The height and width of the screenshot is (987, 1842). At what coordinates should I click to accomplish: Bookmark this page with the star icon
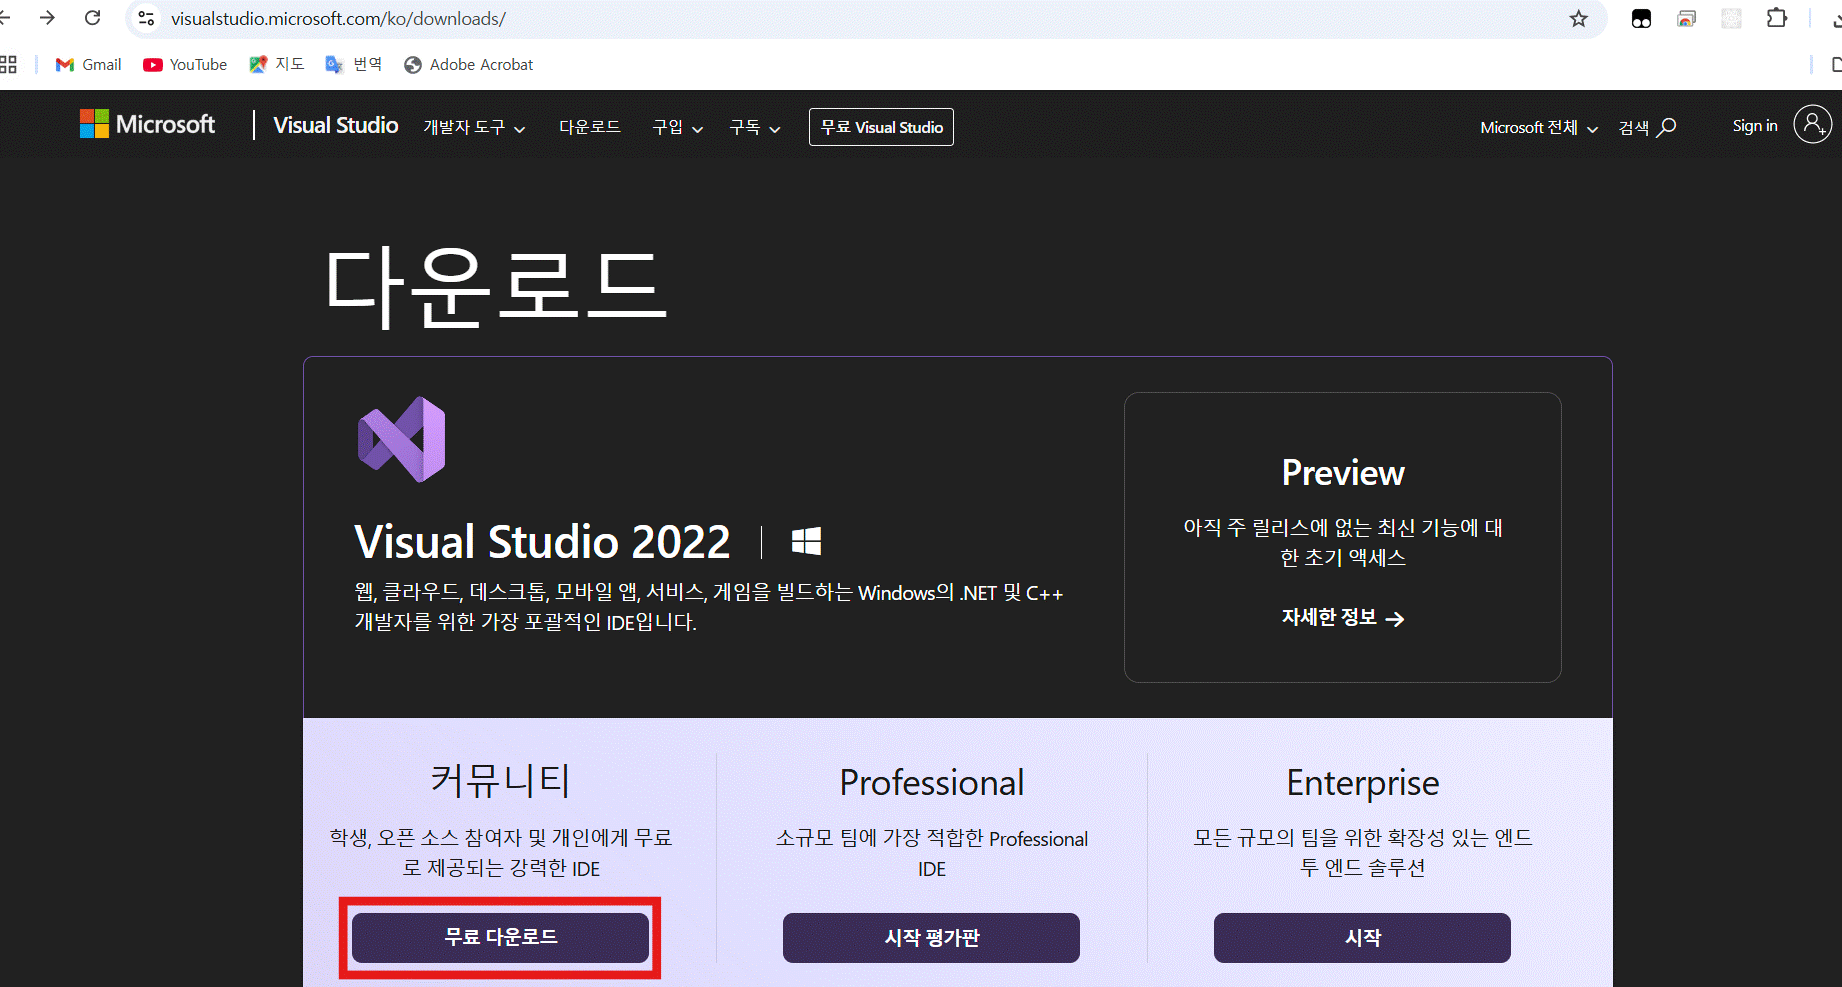(x=1578, y=18)
